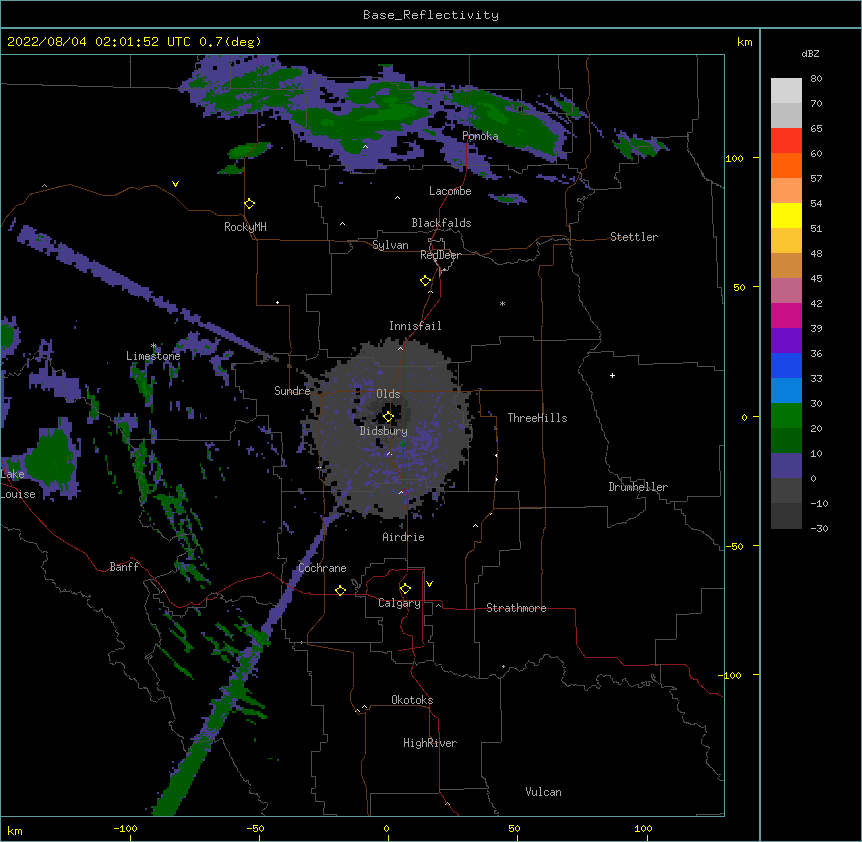This screenshot has height=842, width=862.
Task: Click the Vulcan city label
Action: pos(543,792)
